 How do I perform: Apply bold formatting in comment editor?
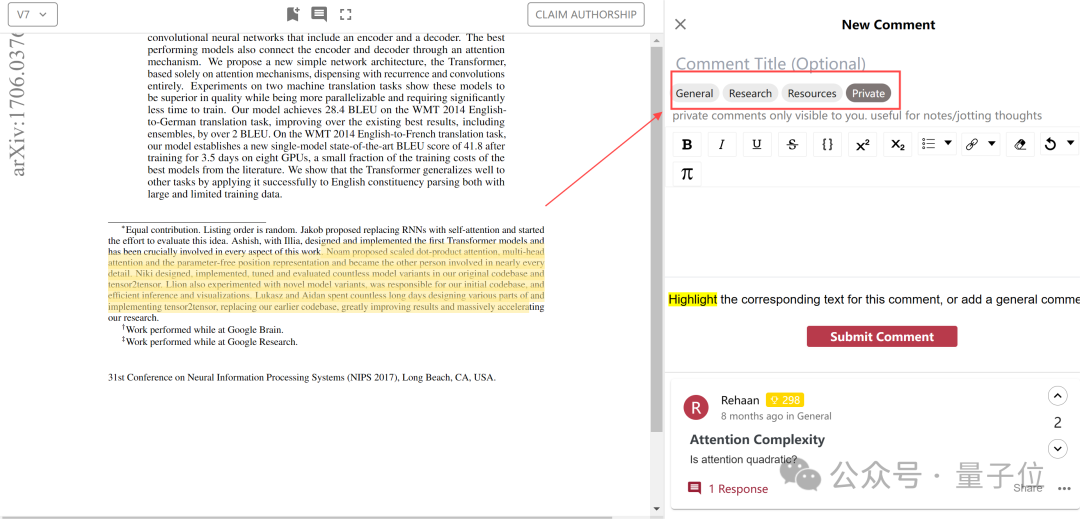tap(687, 144)
